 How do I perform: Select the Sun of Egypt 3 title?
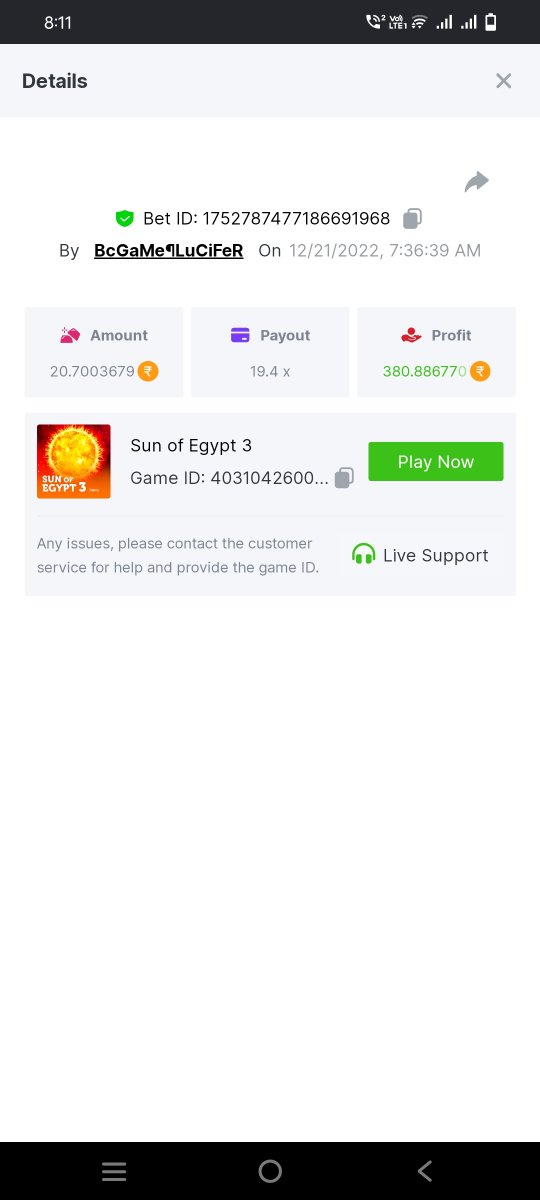(191, 445)
